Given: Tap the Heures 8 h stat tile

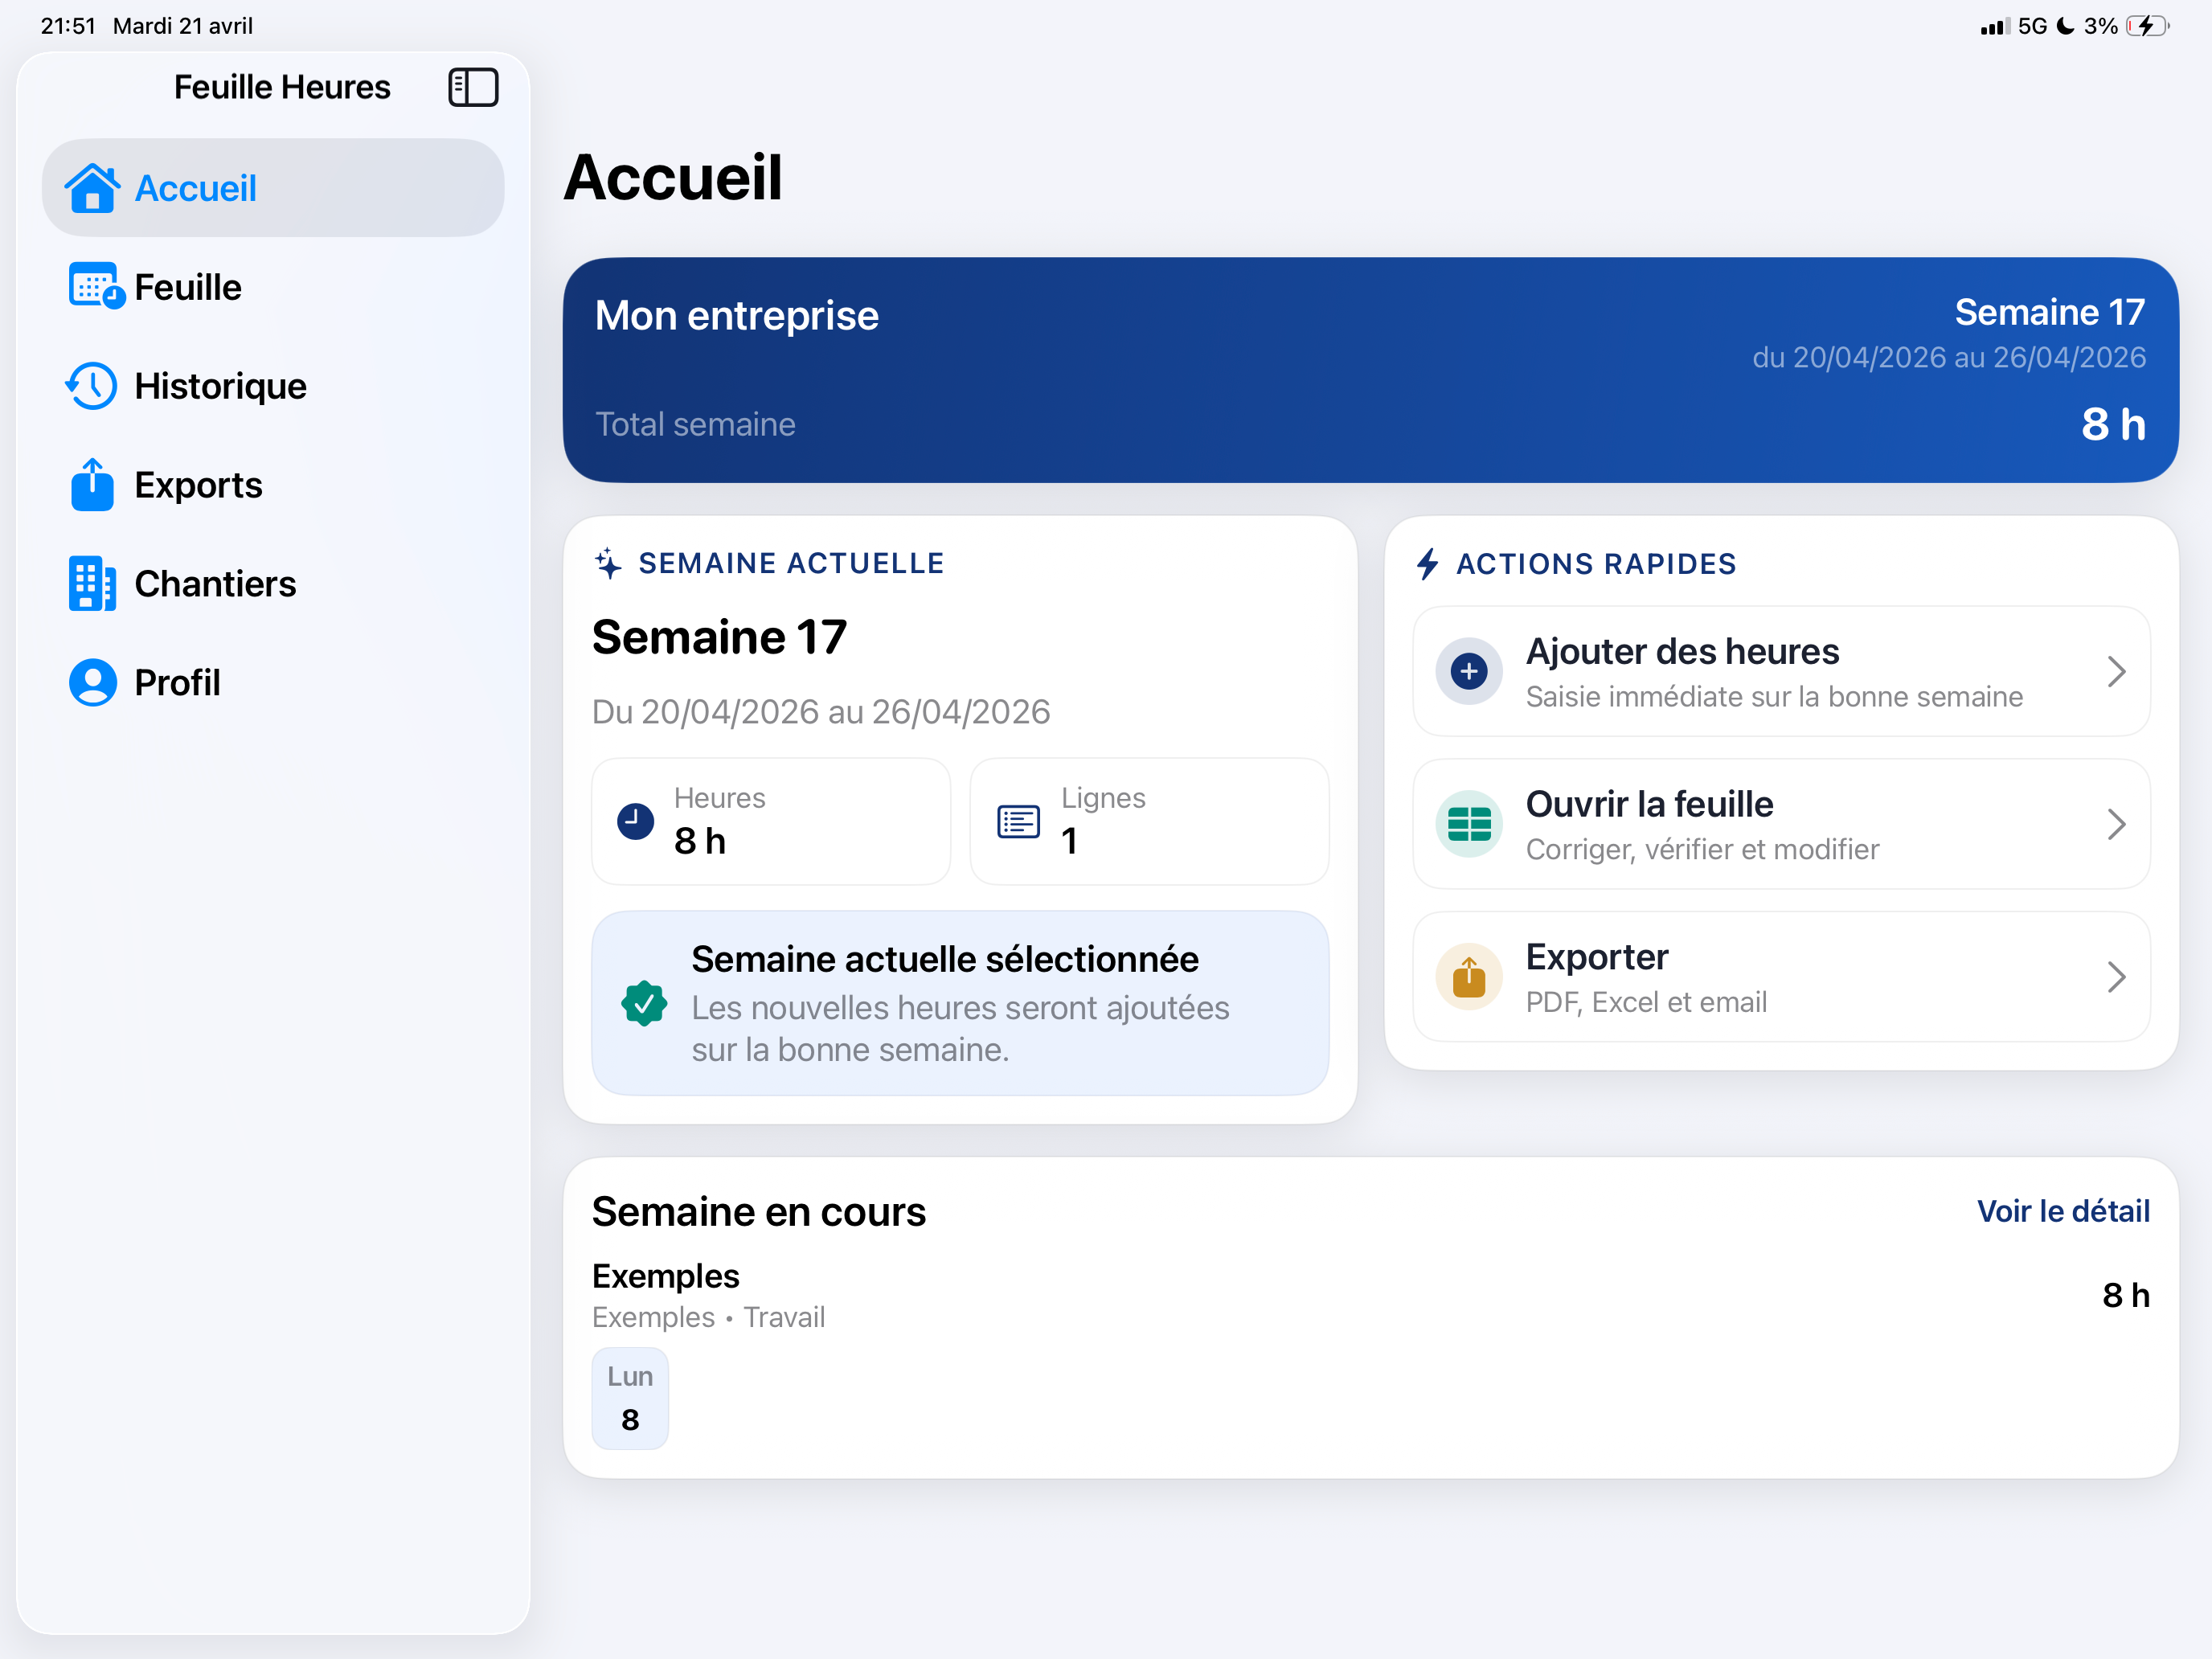Looking at the screenshot, I should click(x=771, y=821).
